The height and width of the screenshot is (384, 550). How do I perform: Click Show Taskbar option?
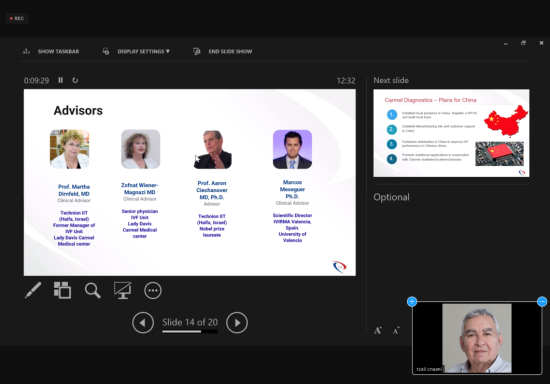click(51, 52)
